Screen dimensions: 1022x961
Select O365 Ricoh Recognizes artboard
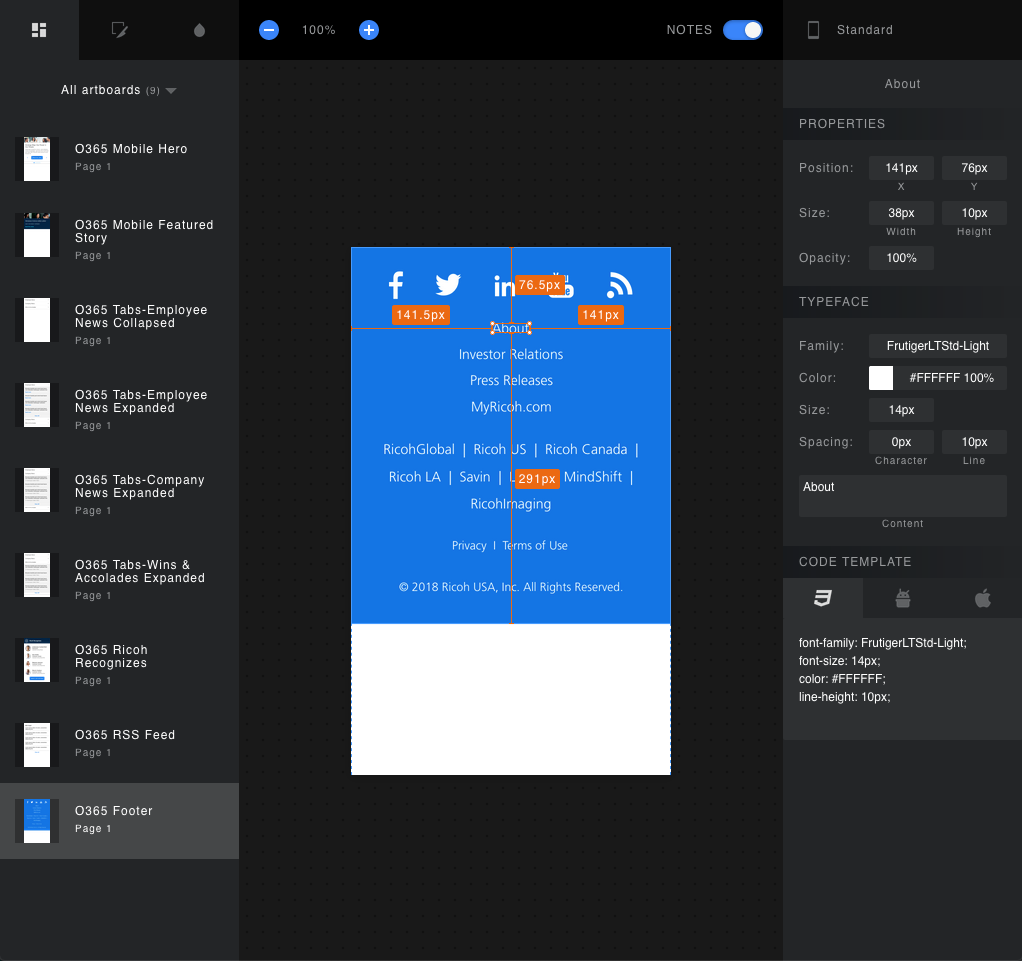[119, 664]
